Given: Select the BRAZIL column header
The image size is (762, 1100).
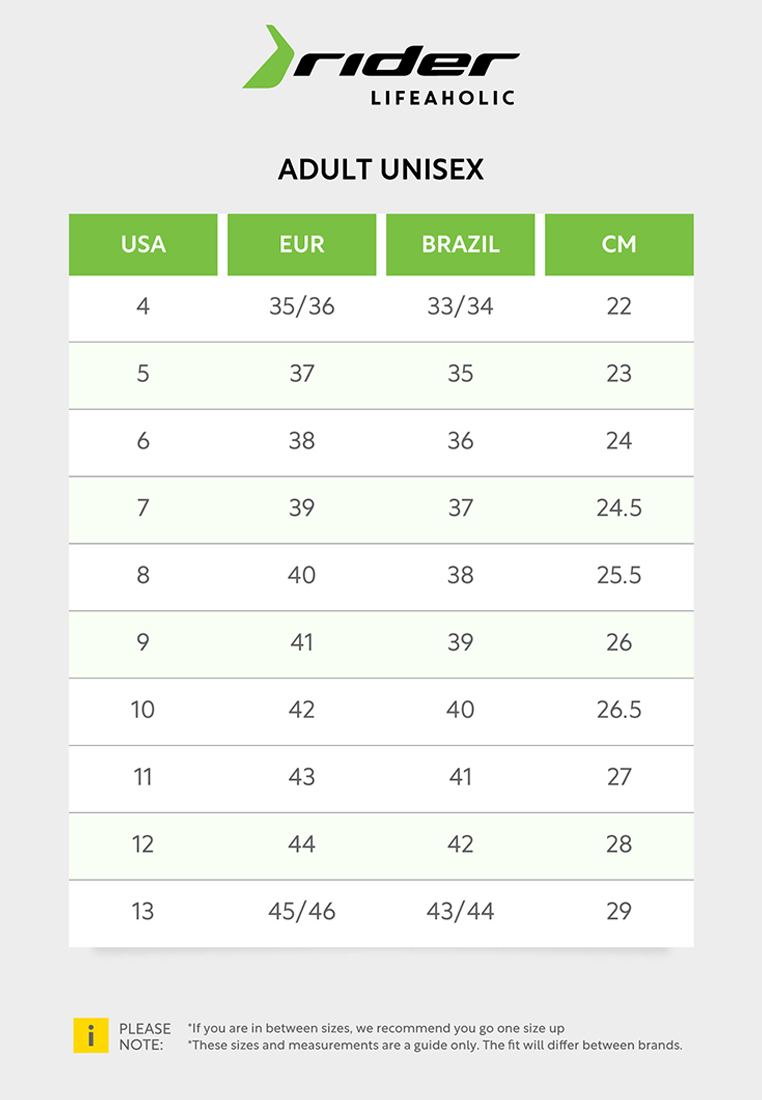Looking at the screenshot, I should (x=460, y=244).
